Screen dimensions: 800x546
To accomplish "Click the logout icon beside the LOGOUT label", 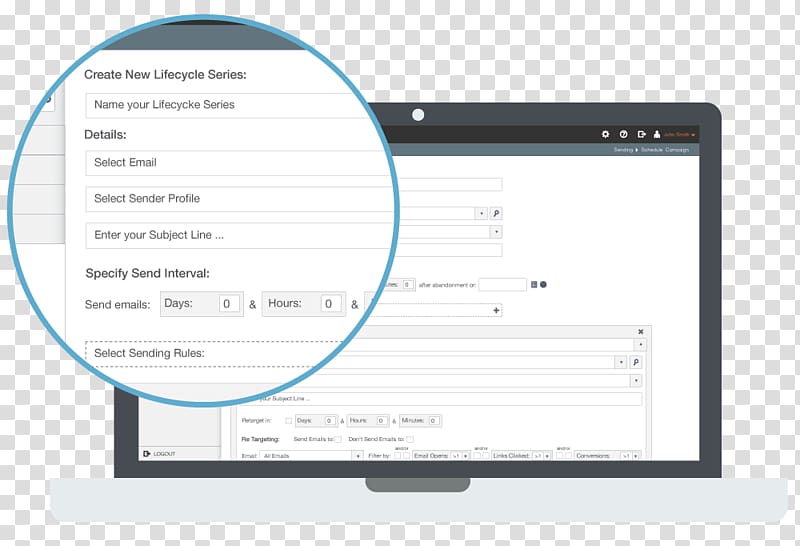I will coord(146,454).
